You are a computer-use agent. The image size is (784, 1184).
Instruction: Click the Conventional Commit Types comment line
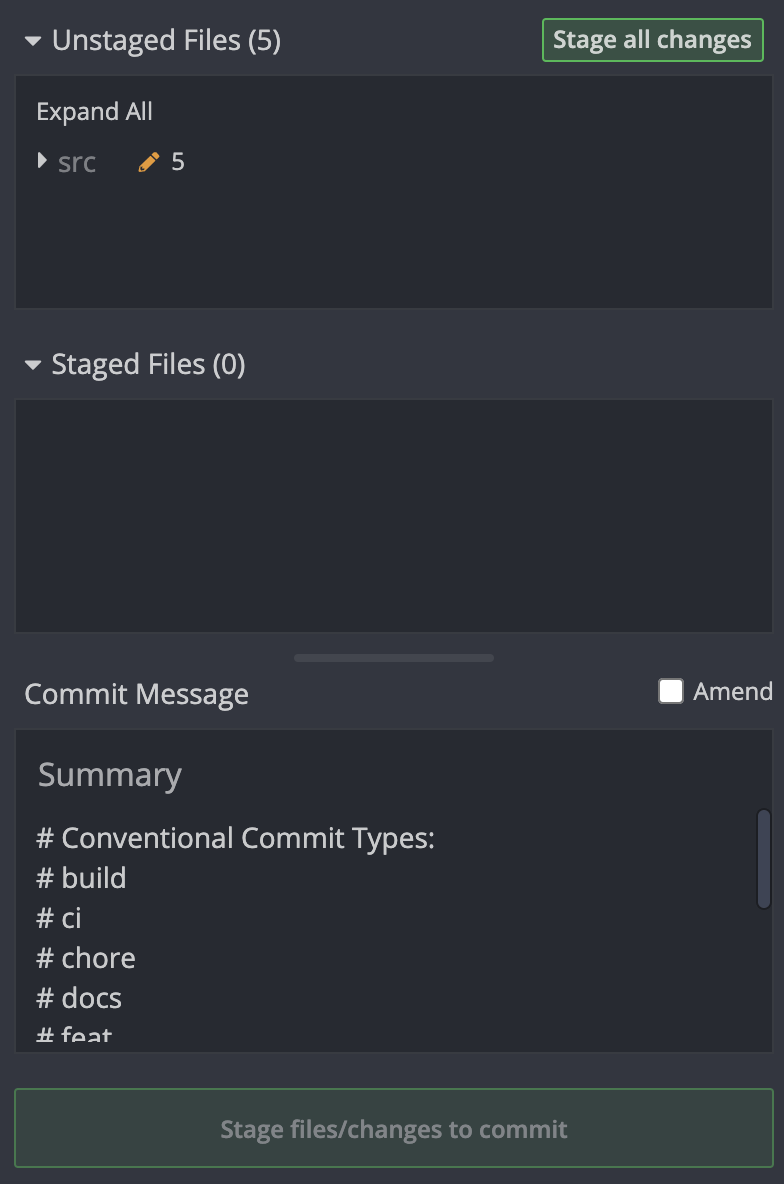tap(235, 838)
